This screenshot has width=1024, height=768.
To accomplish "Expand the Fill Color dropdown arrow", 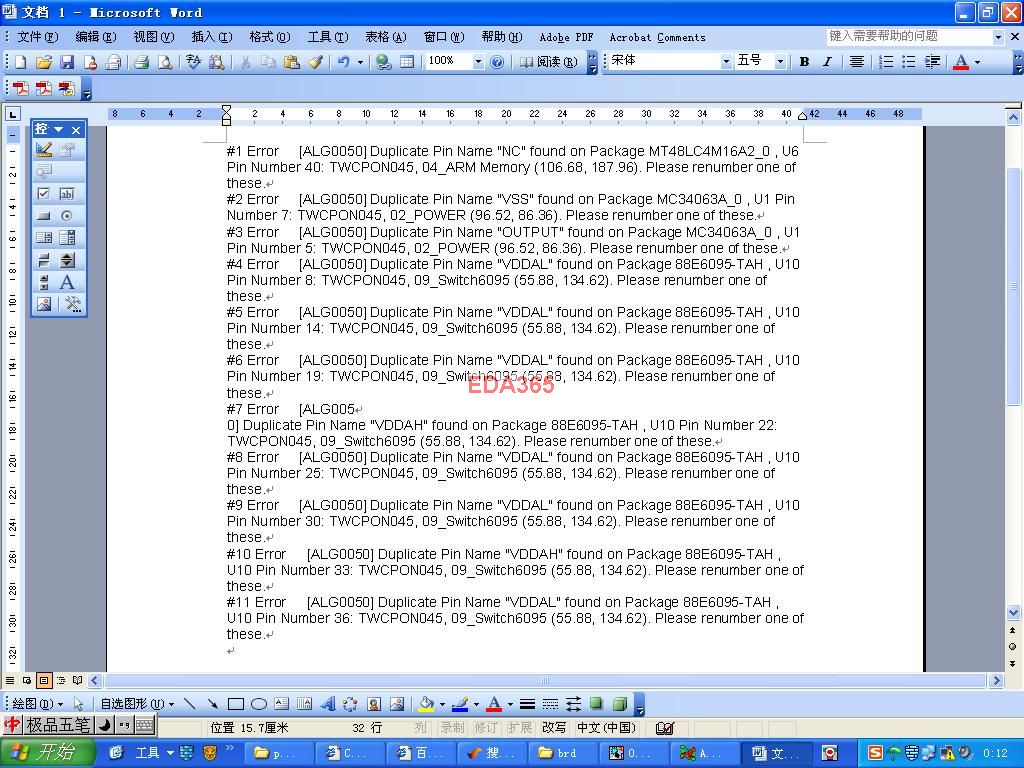I will click(442, 704).
